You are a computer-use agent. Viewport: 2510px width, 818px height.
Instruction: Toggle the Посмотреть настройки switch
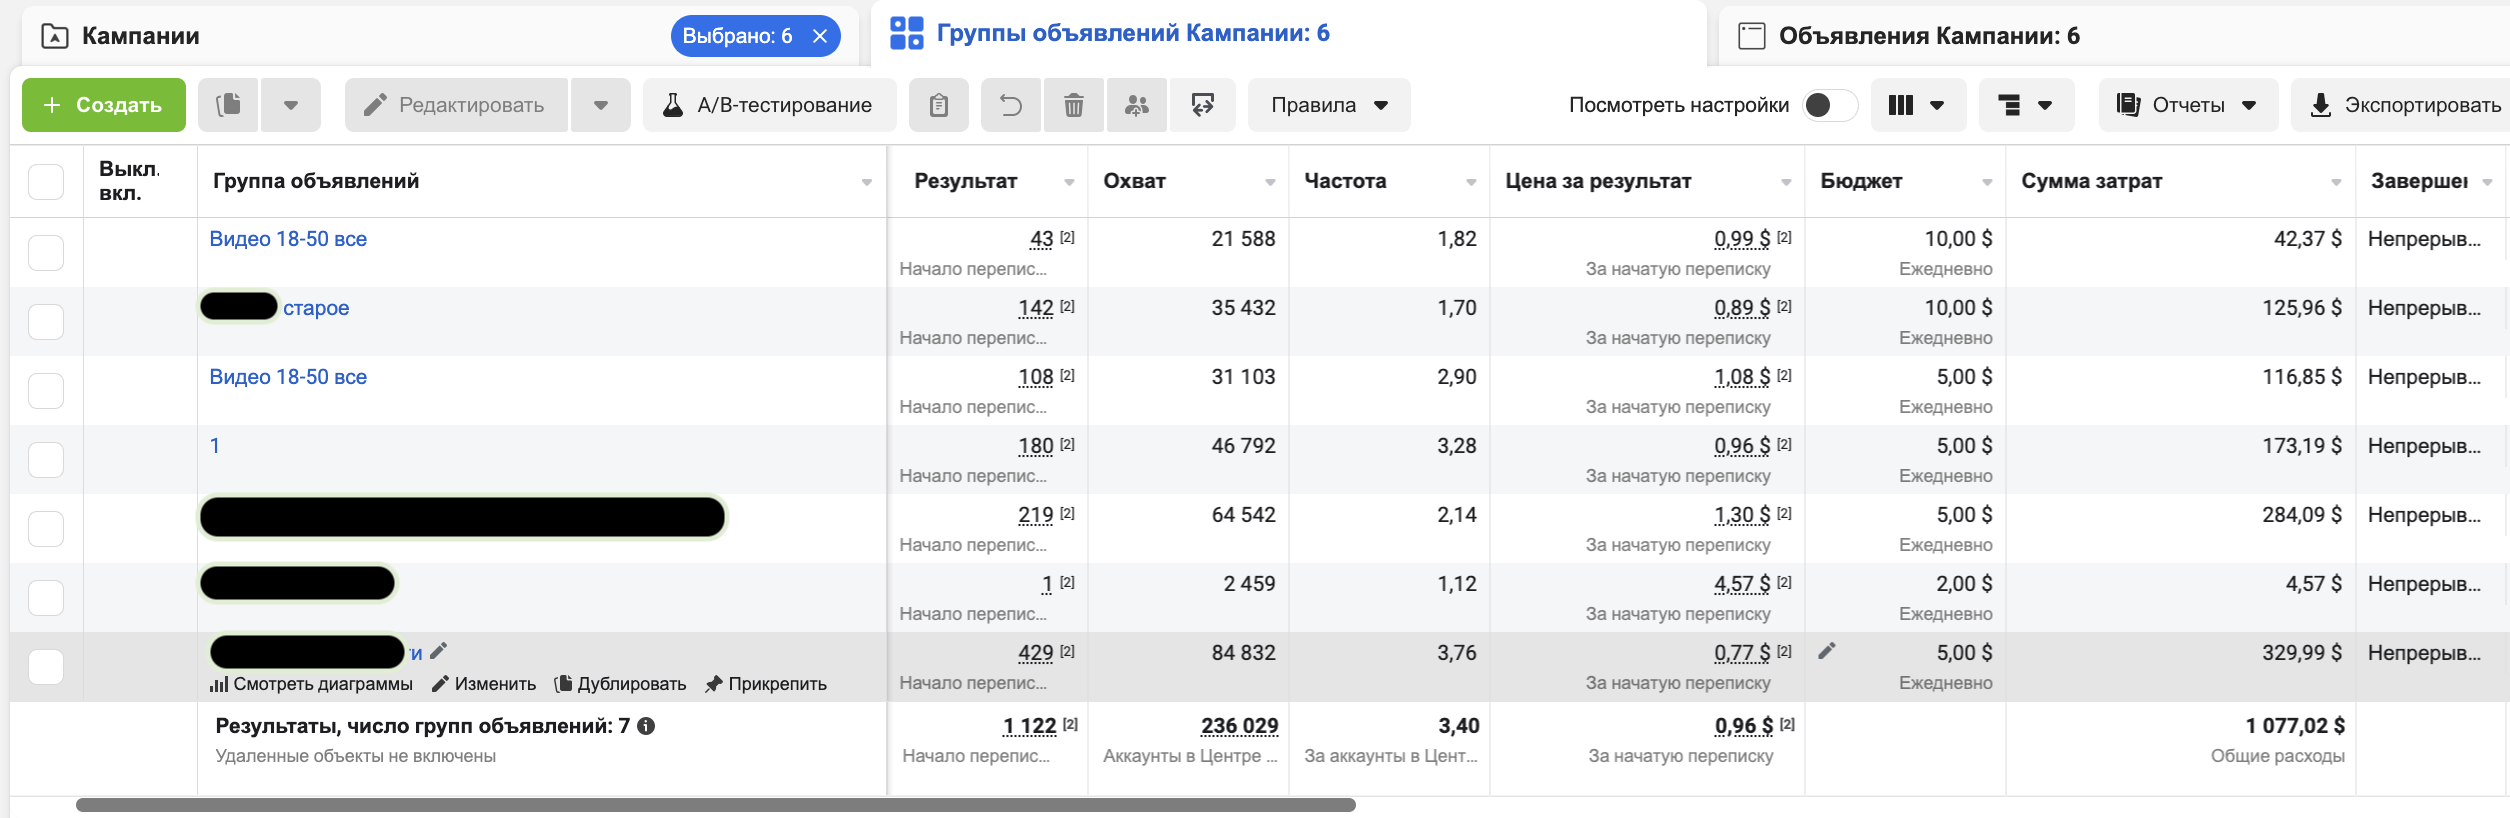1829,105
